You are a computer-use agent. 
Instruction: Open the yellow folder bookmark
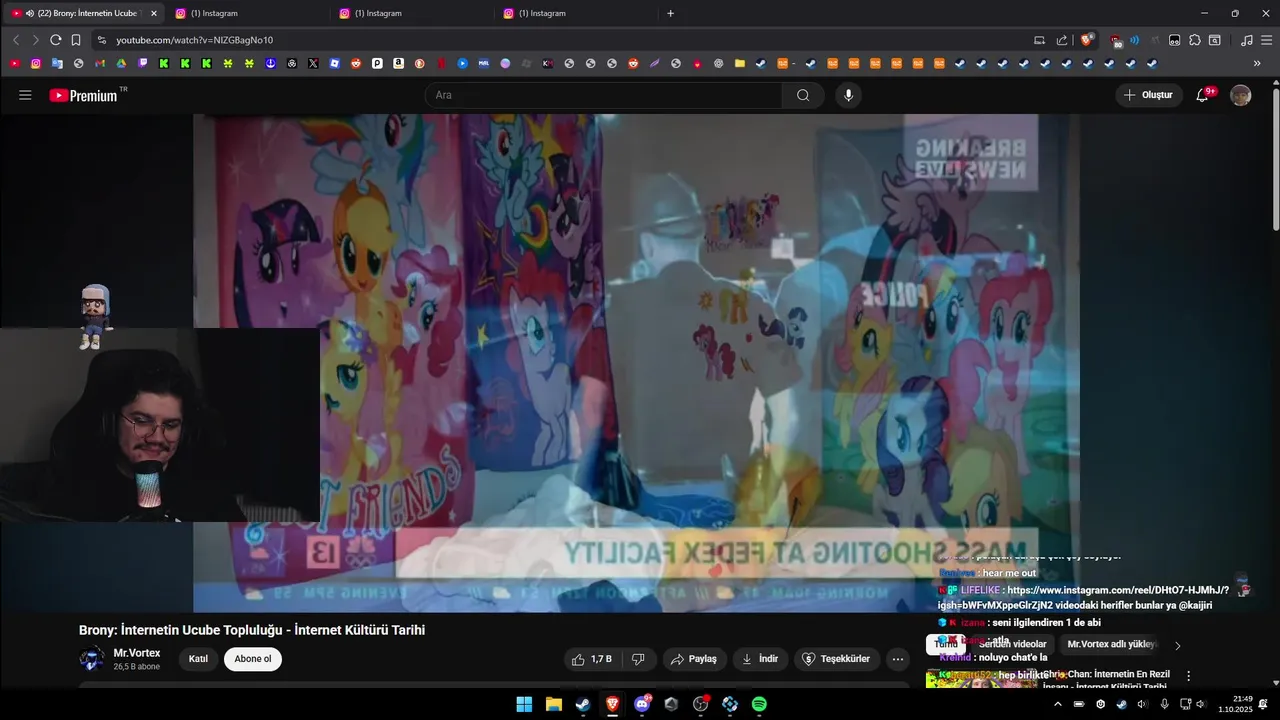[x=740, y=63]
